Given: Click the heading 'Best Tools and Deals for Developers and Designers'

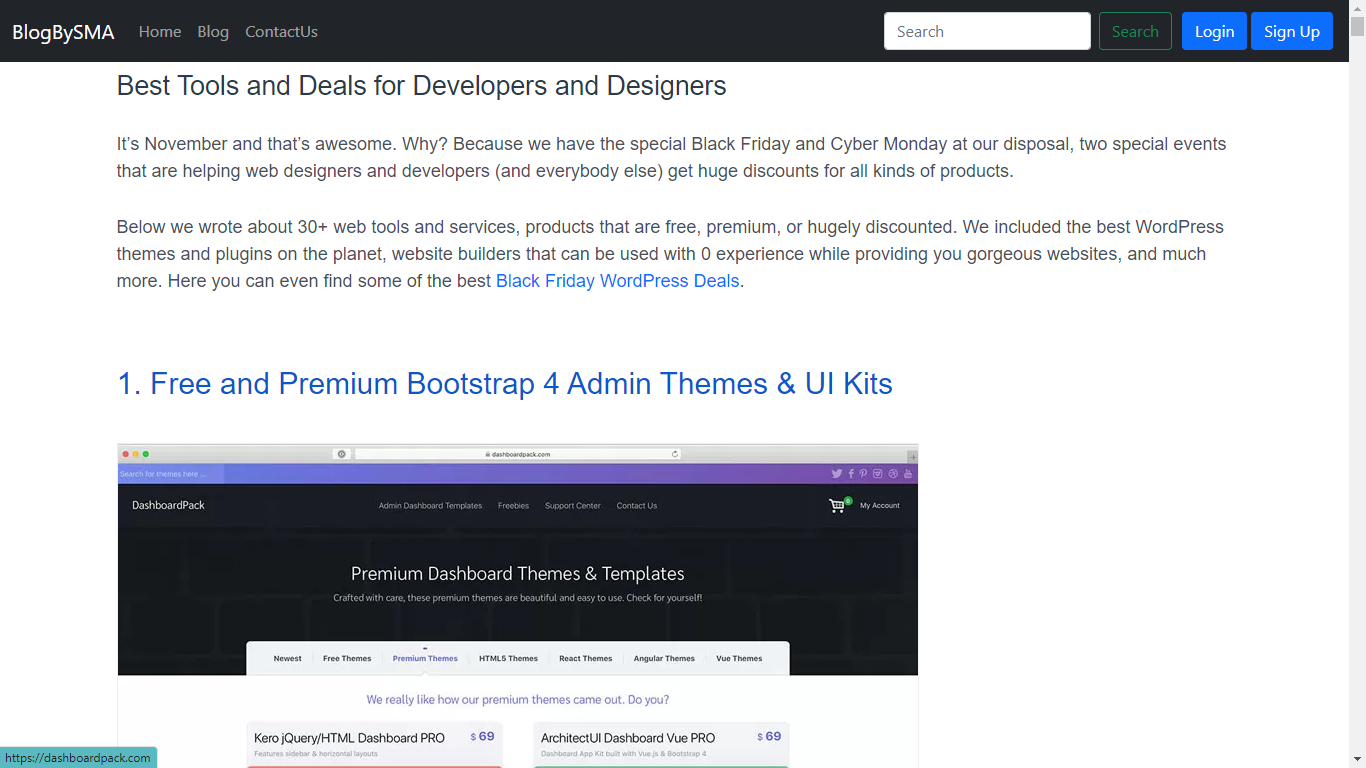Looking at the screenshot, I should 422,86.
